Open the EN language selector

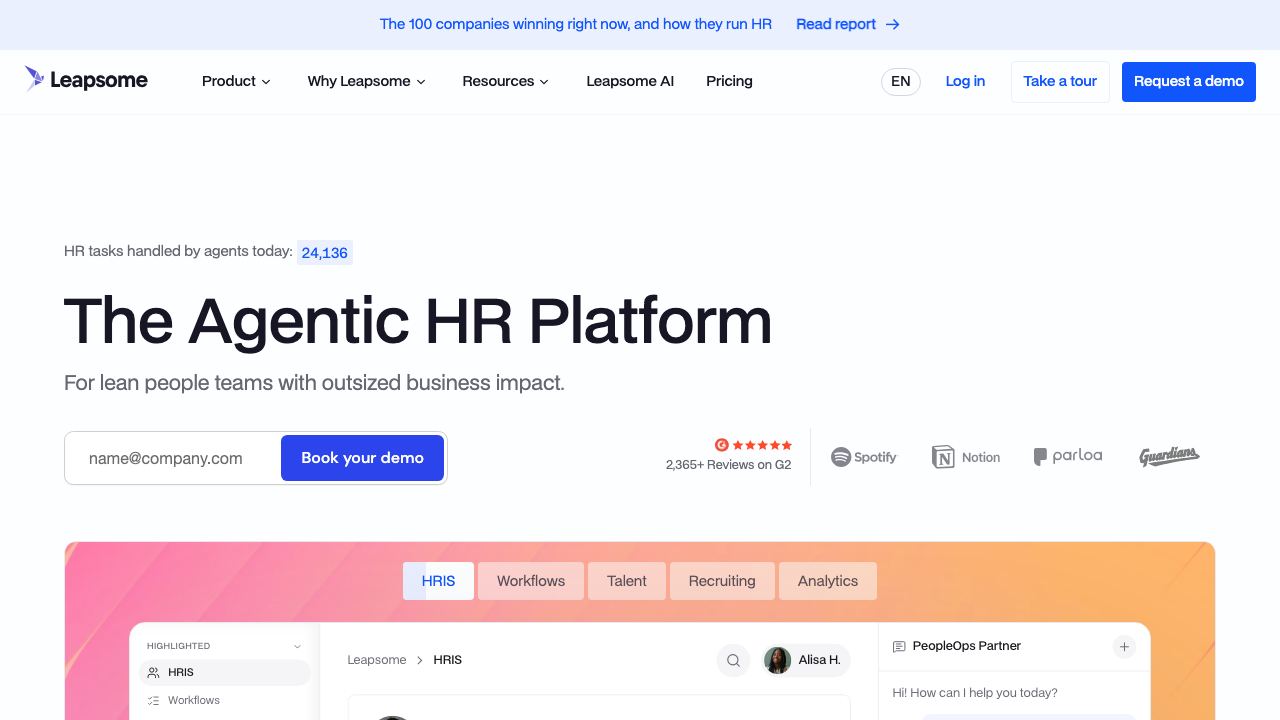pos(901,81)
